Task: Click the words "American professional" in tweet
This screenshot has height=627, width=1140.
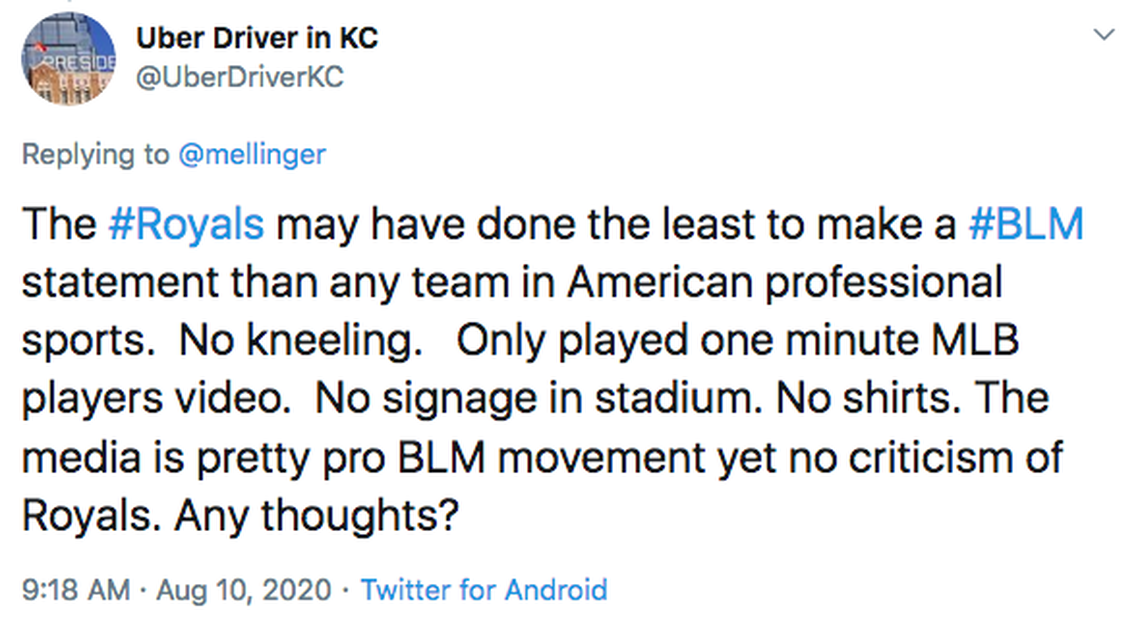Action: coord(784,282)
